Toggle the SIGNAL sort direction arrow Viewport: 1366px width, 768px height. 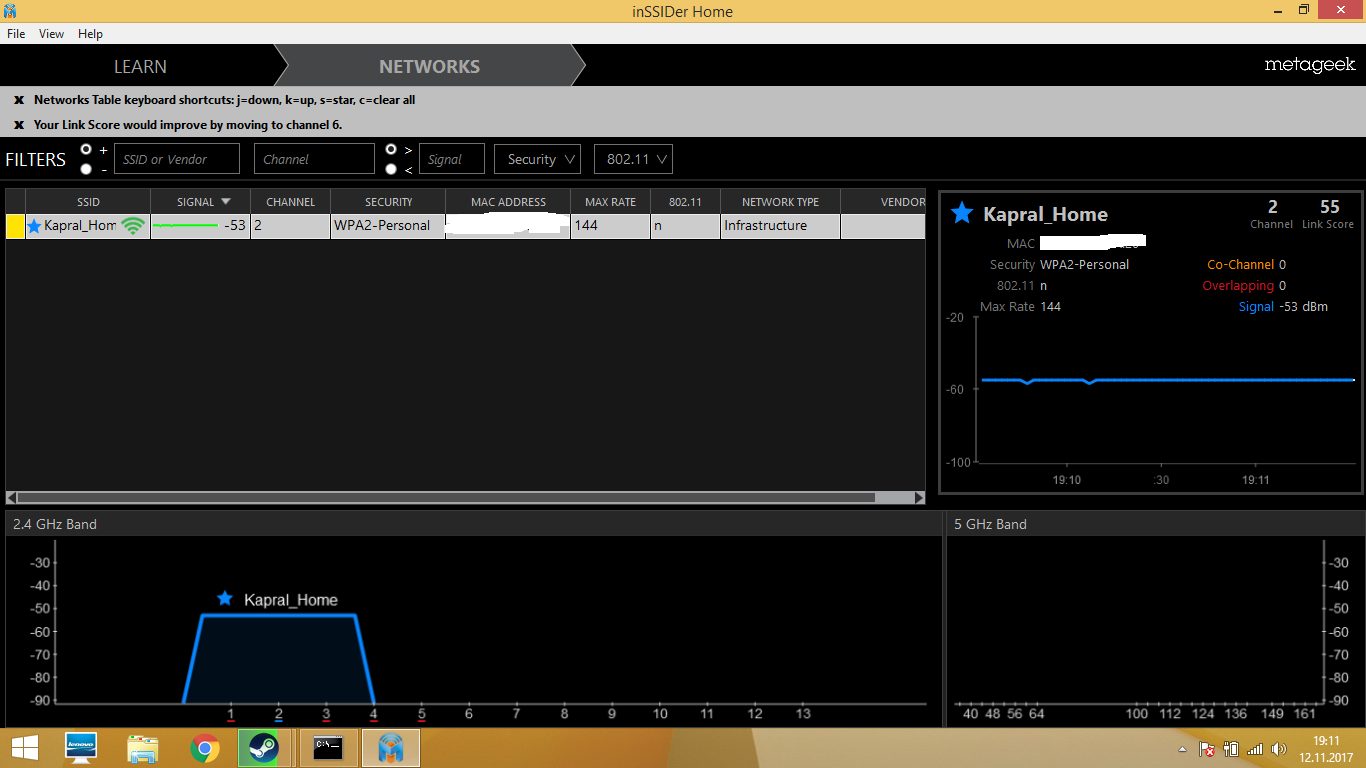pyautogui.click(x=226, y=202)
